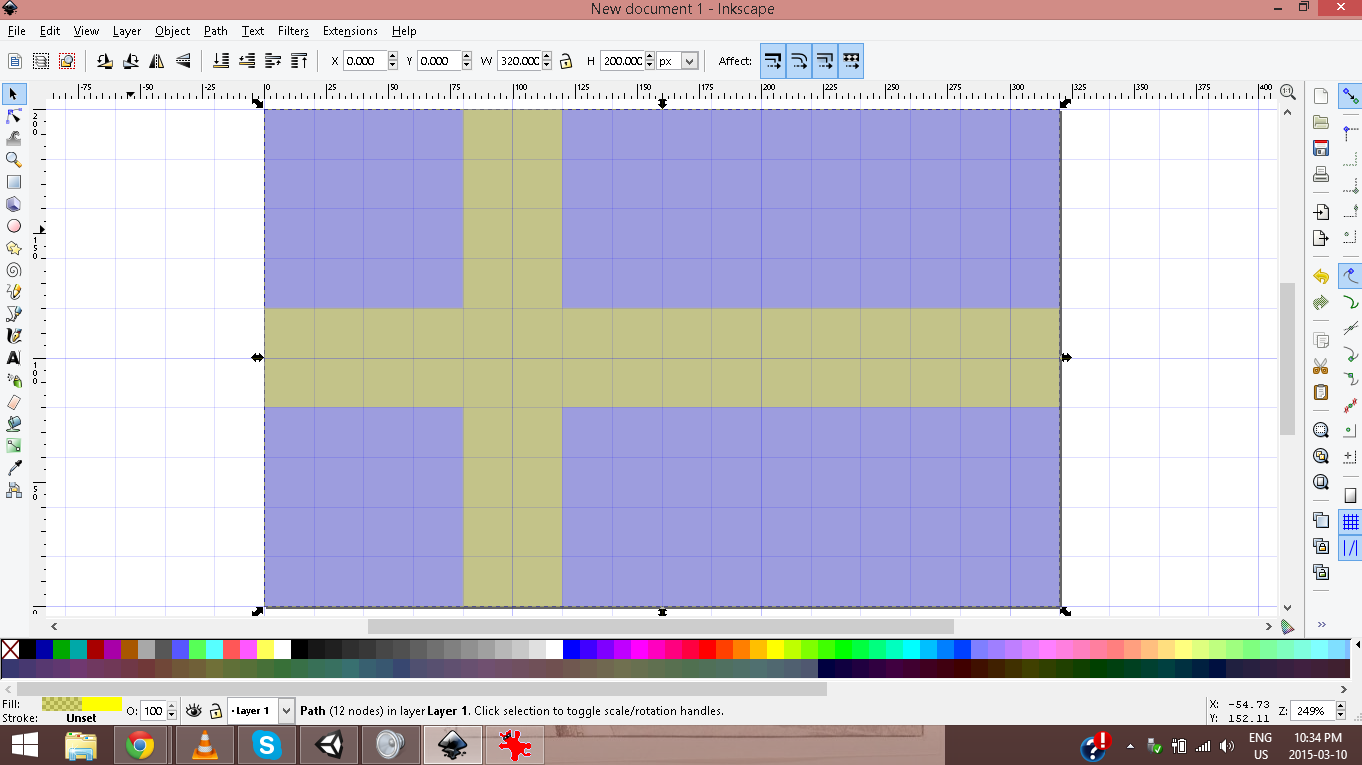Activate the Text tool
Viewport: 1362px width, 765px height.
pyautogui.click(x=14, y=357)
